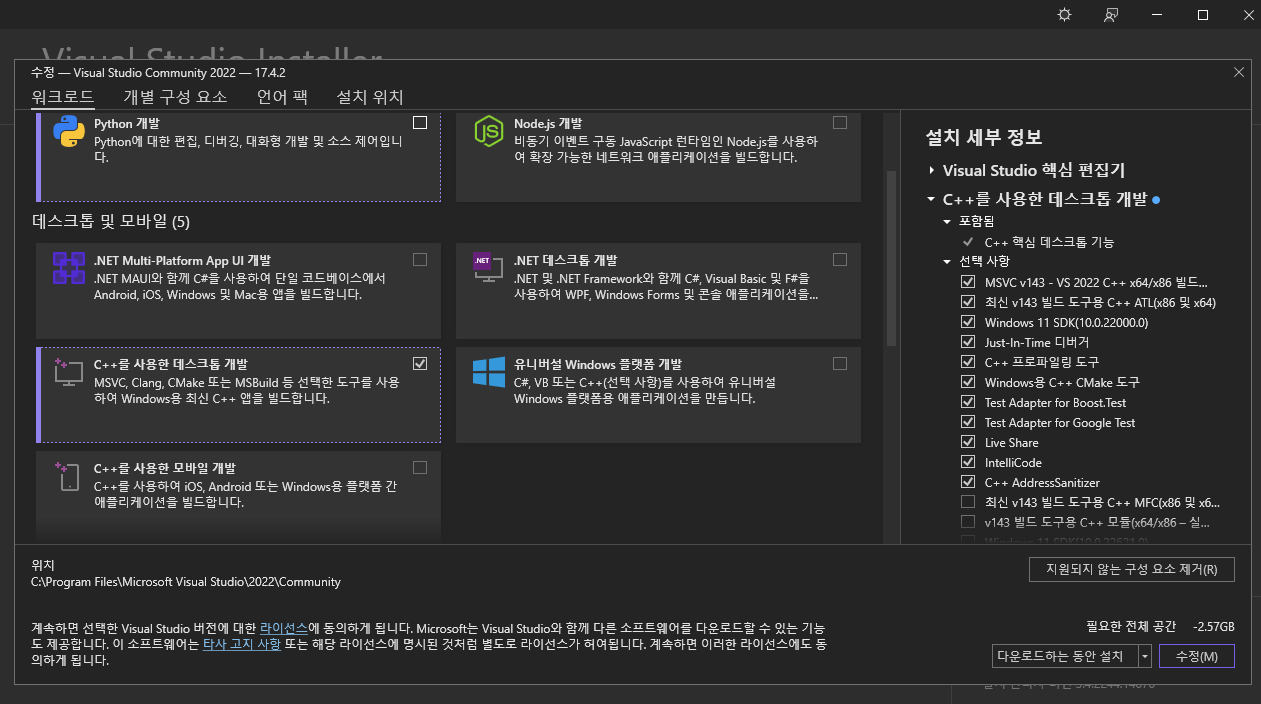Open the install mode dropdown arrow
1261x704 pixels.
coord(1145,656)
